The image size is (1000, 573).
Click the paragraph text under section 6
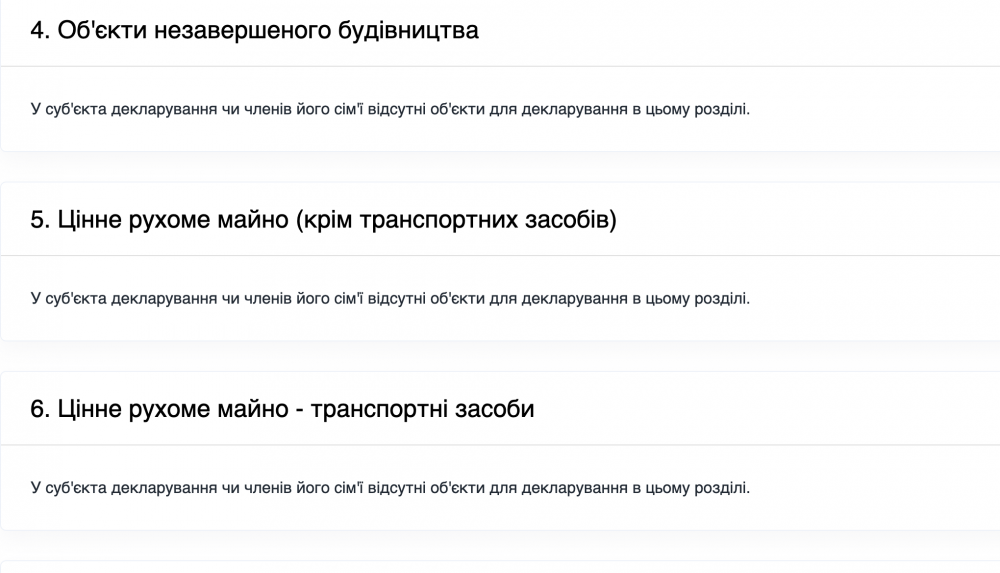(x=390, y=488)
